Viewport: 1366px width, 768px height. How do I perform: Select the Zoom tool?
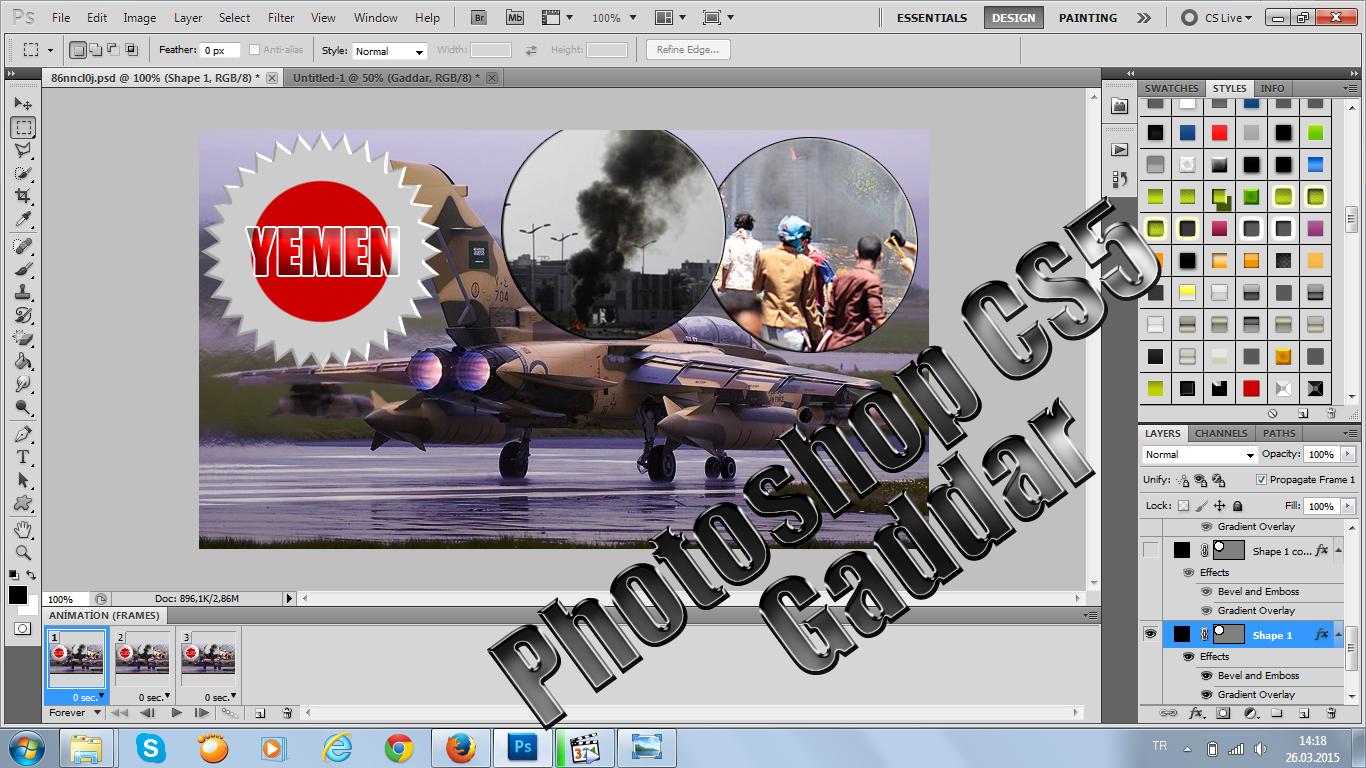pos(23,552)
